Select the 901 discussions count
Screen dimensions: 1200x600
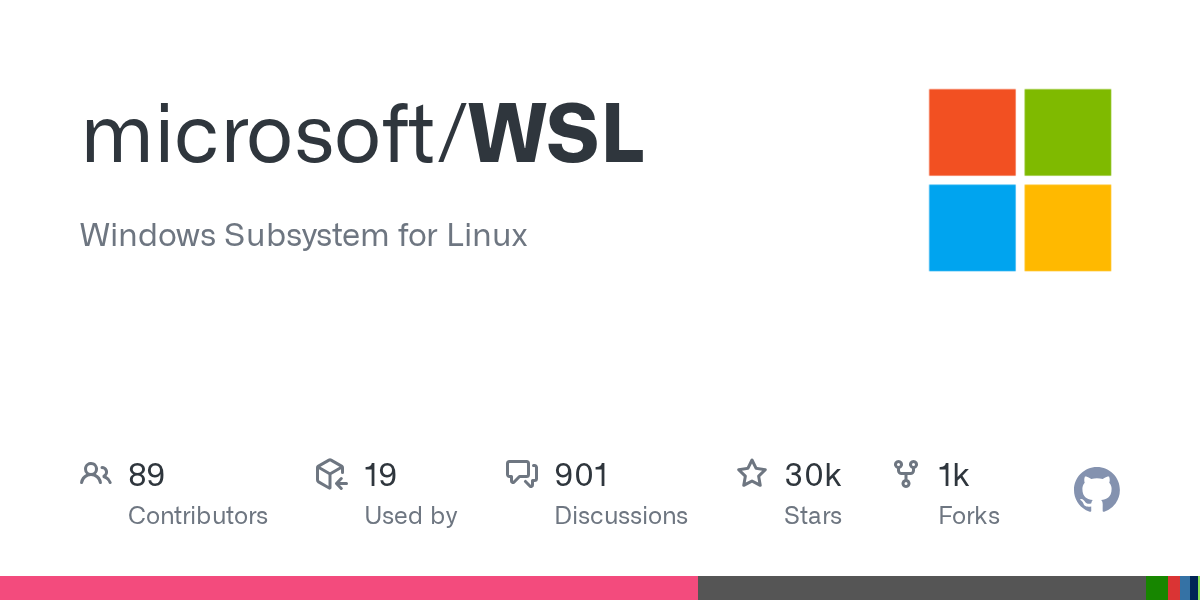[581, 475]
